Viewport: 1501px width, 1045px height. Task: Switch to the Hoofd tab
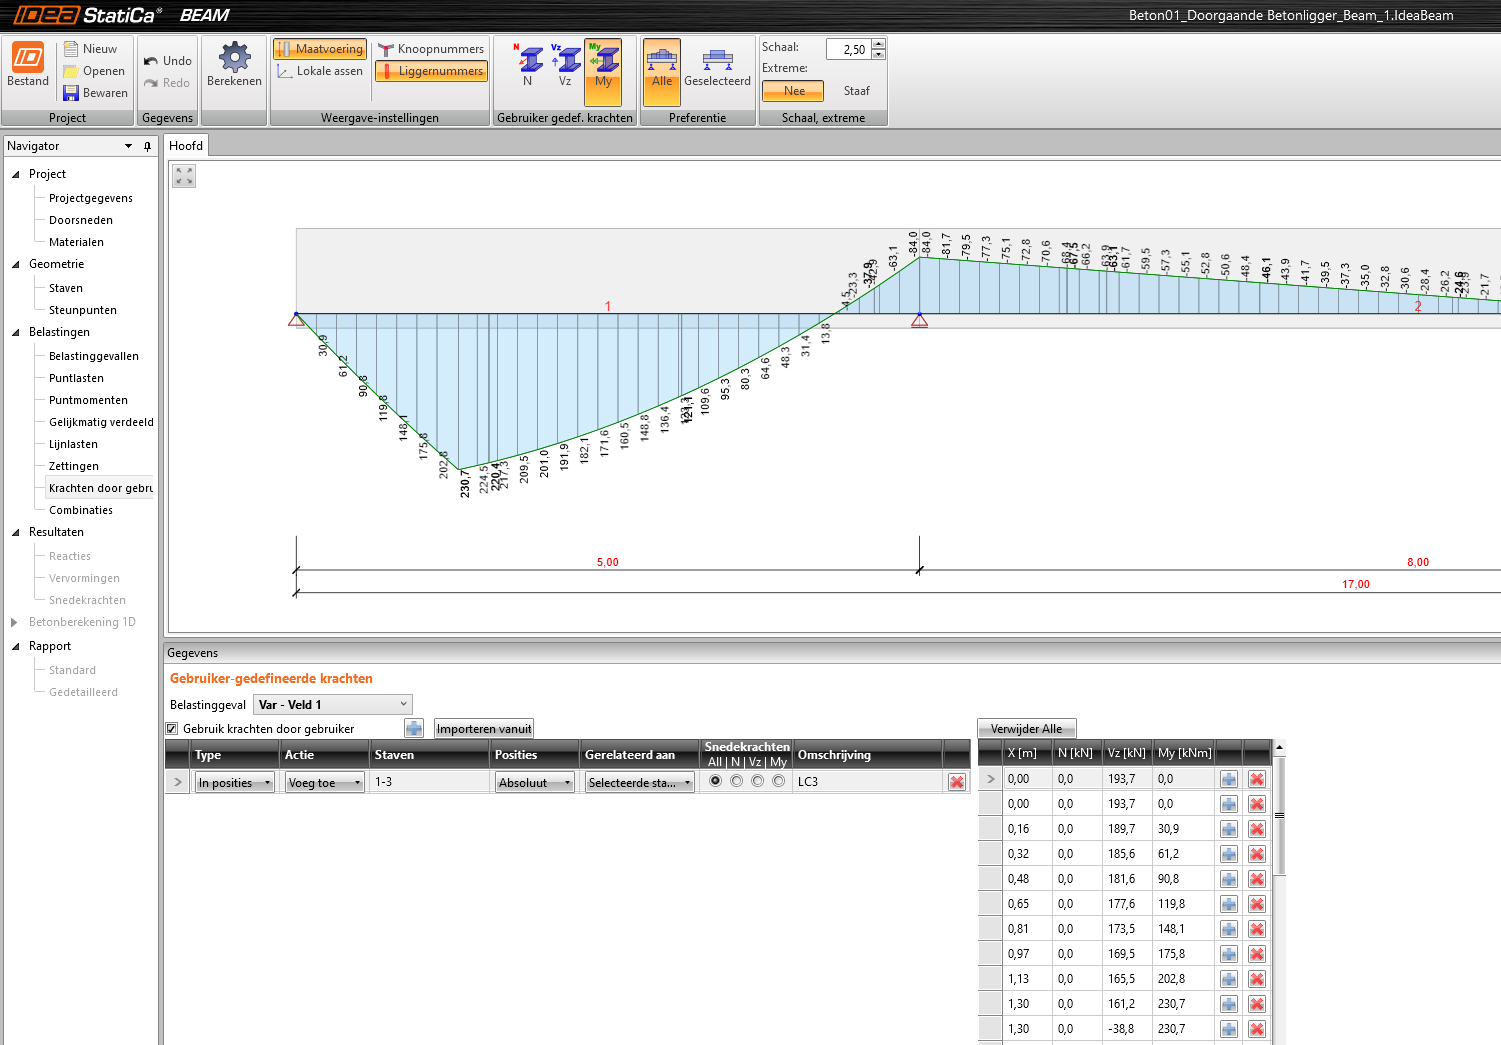[x=186, y=146]
